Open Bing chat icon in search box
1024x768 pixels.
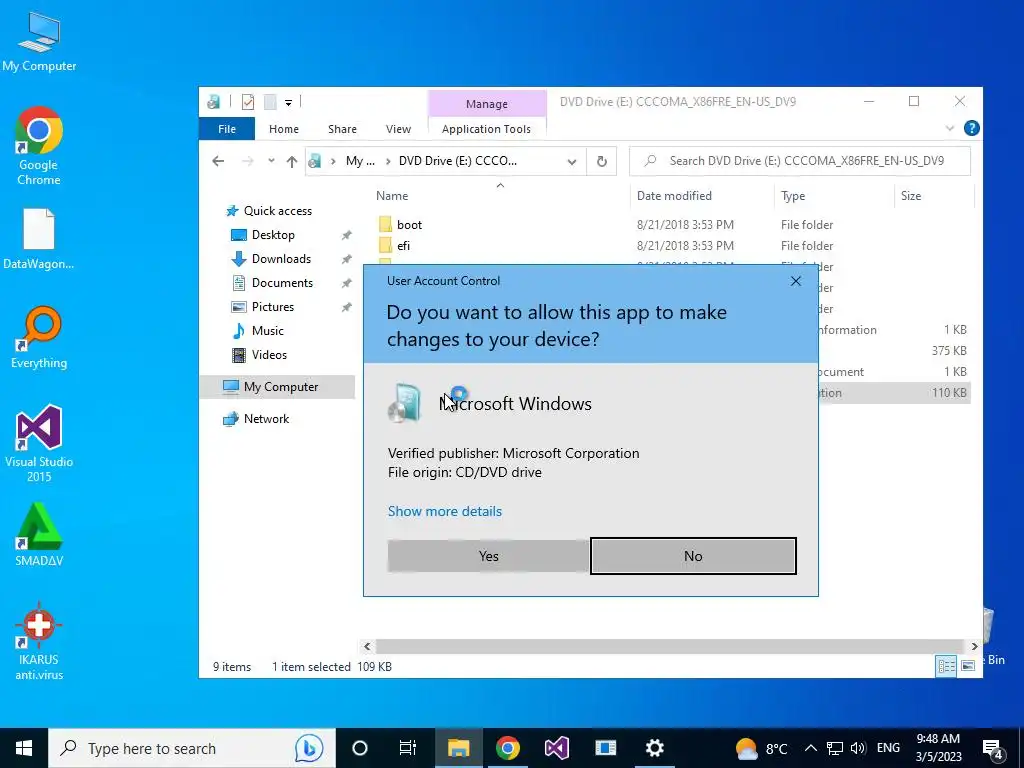pos(308,748)
